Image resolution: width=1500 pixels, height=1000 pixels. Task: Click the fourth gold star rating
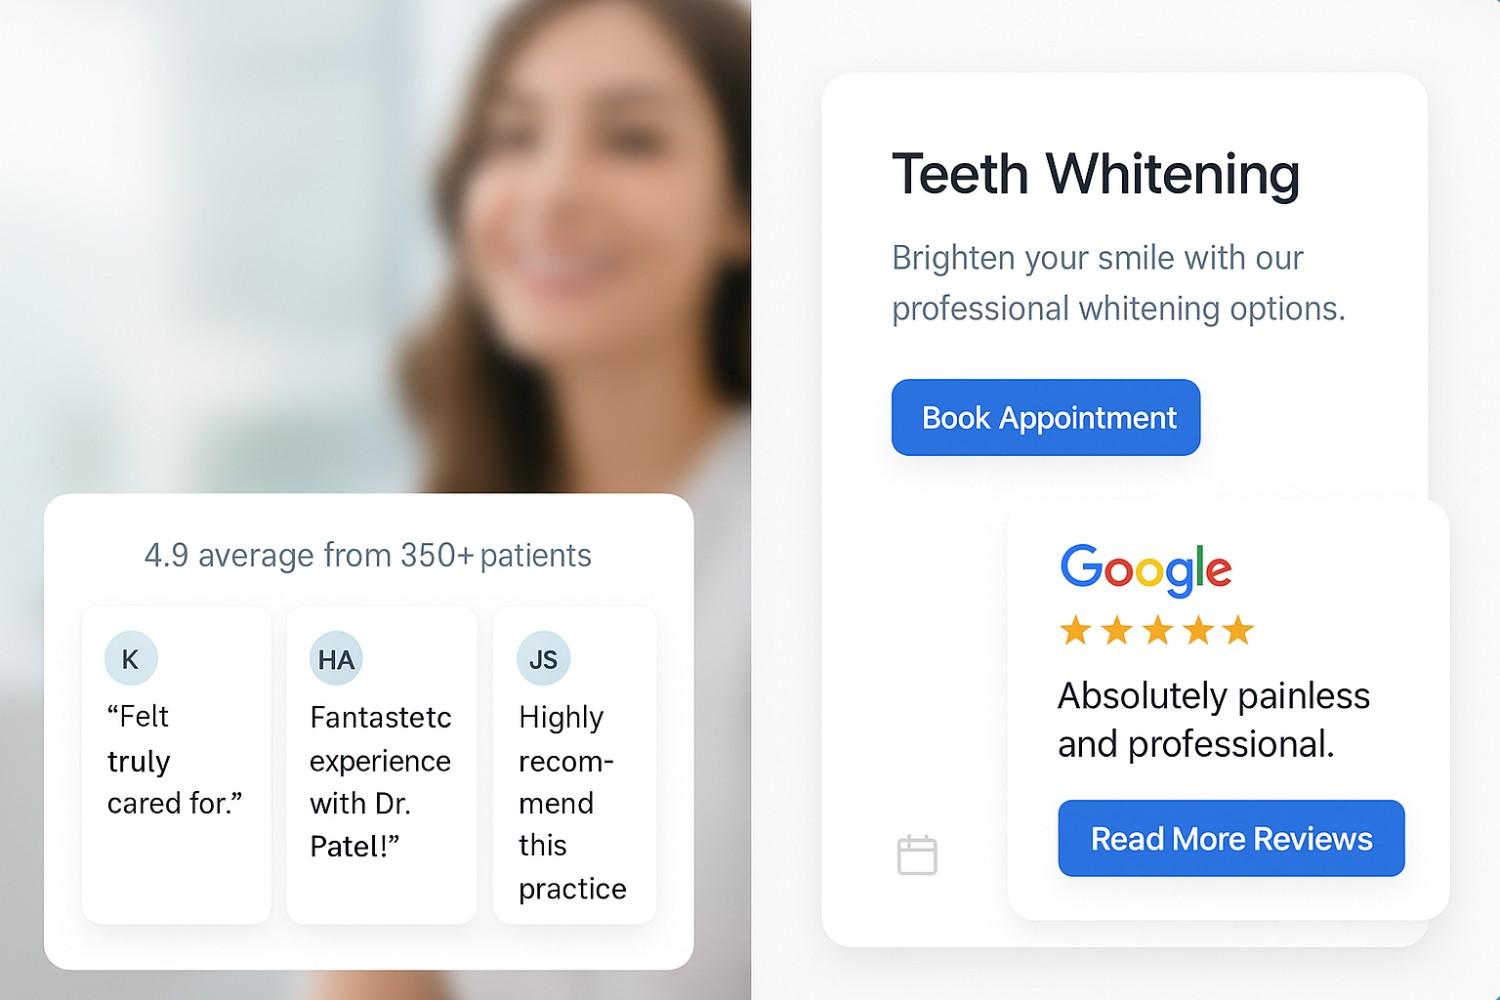[1198, 630]
